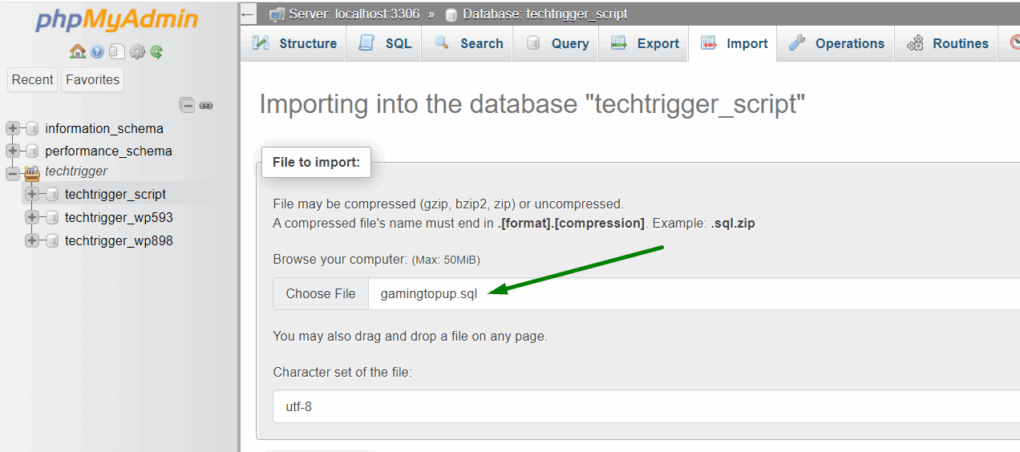The height and width of the screenshot is (452, 1020).
Task: Expand the information_schema database node
Action: [13, 128]
